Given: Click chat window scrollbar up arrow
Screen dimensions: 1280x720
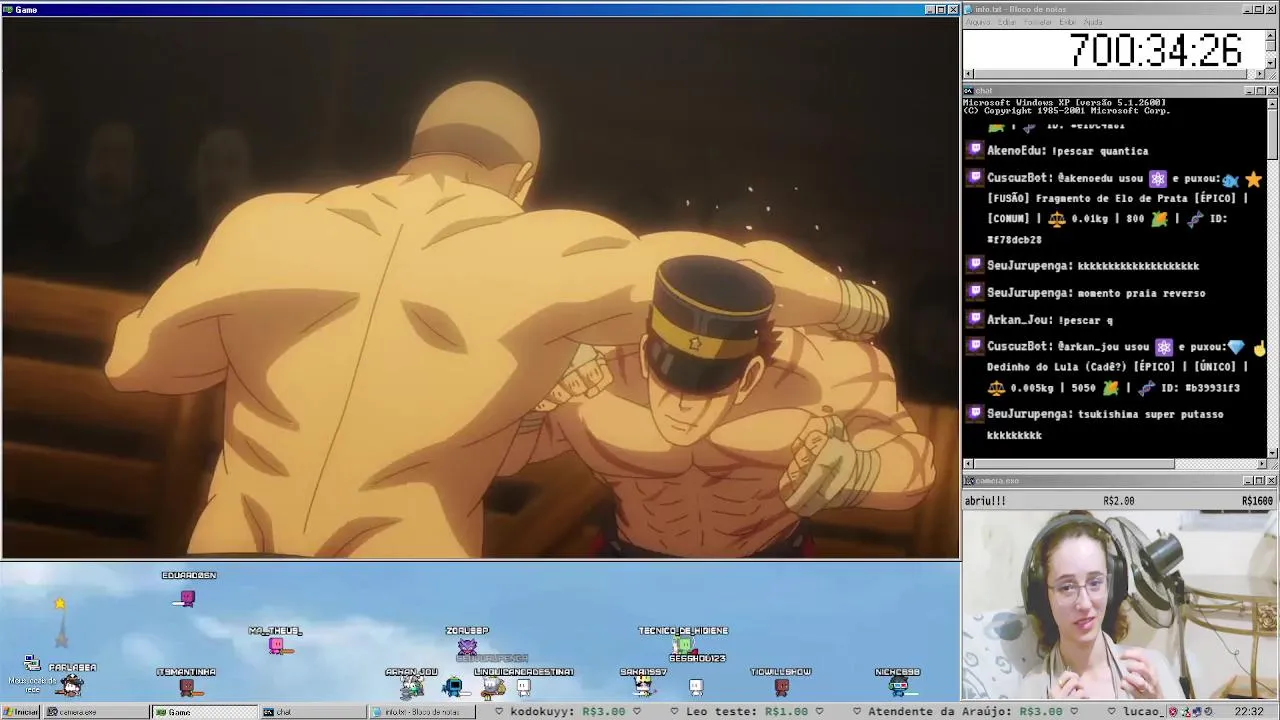Looking at the screenshot, I should pyautogui.click(x=1272, y=103).
